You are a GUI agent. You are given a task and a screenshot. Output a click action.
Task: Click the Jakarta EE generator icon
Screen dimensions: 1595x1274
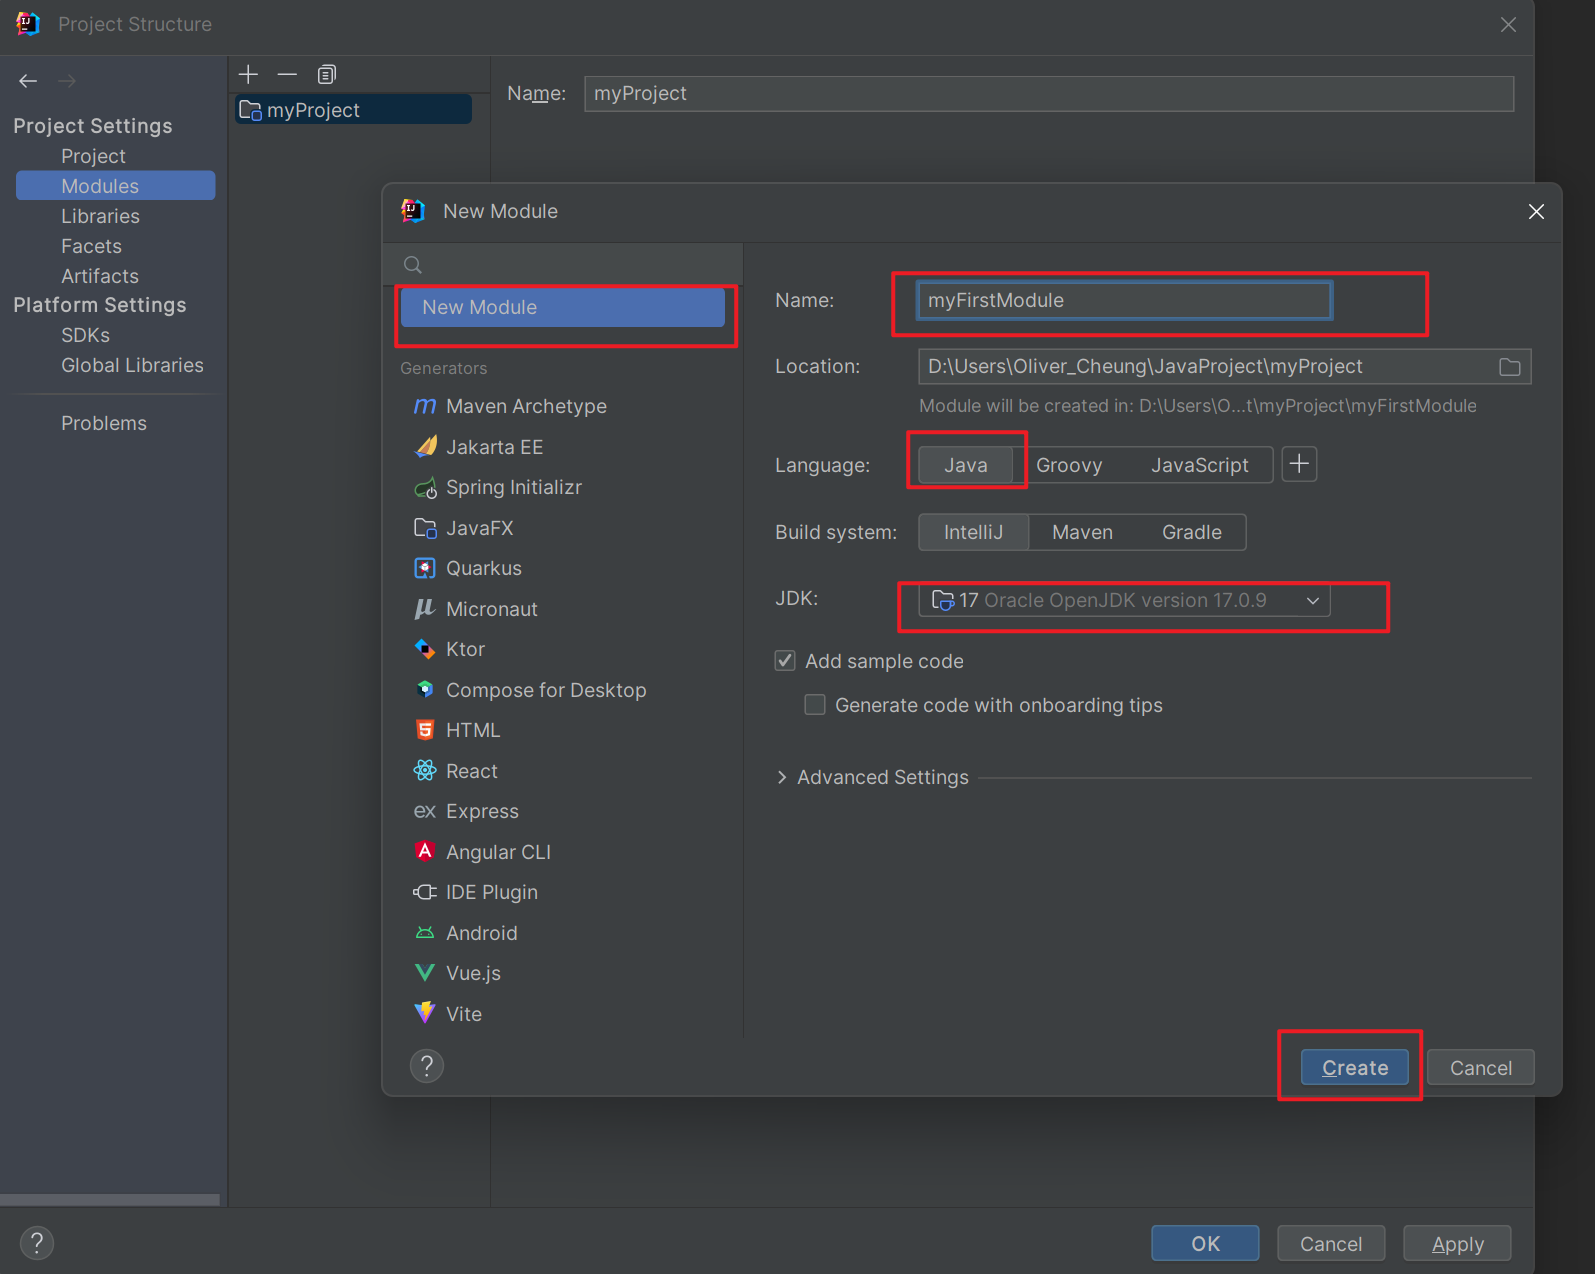425,447
